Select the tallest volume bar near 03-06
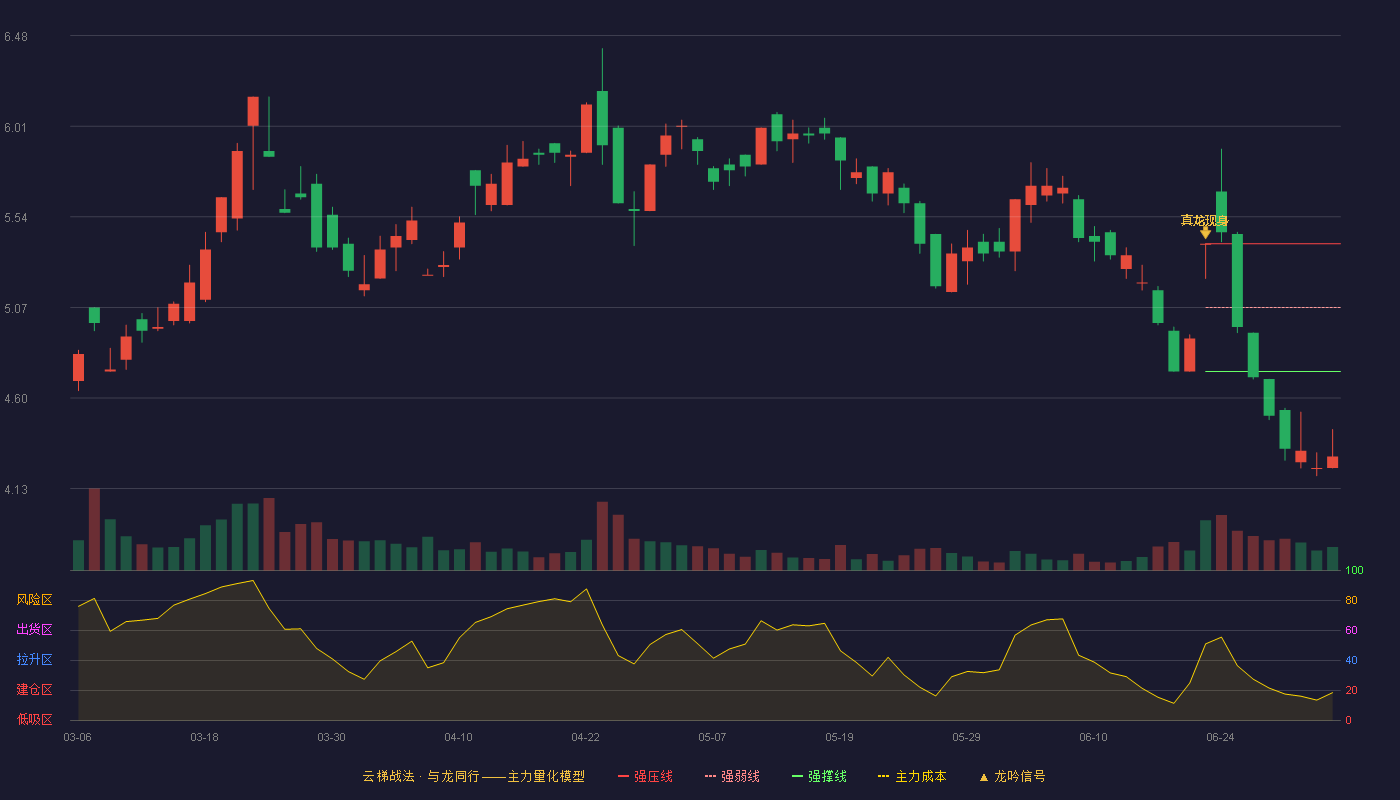Viewport: 1400px width, 800px height. (x=94, y=529)
